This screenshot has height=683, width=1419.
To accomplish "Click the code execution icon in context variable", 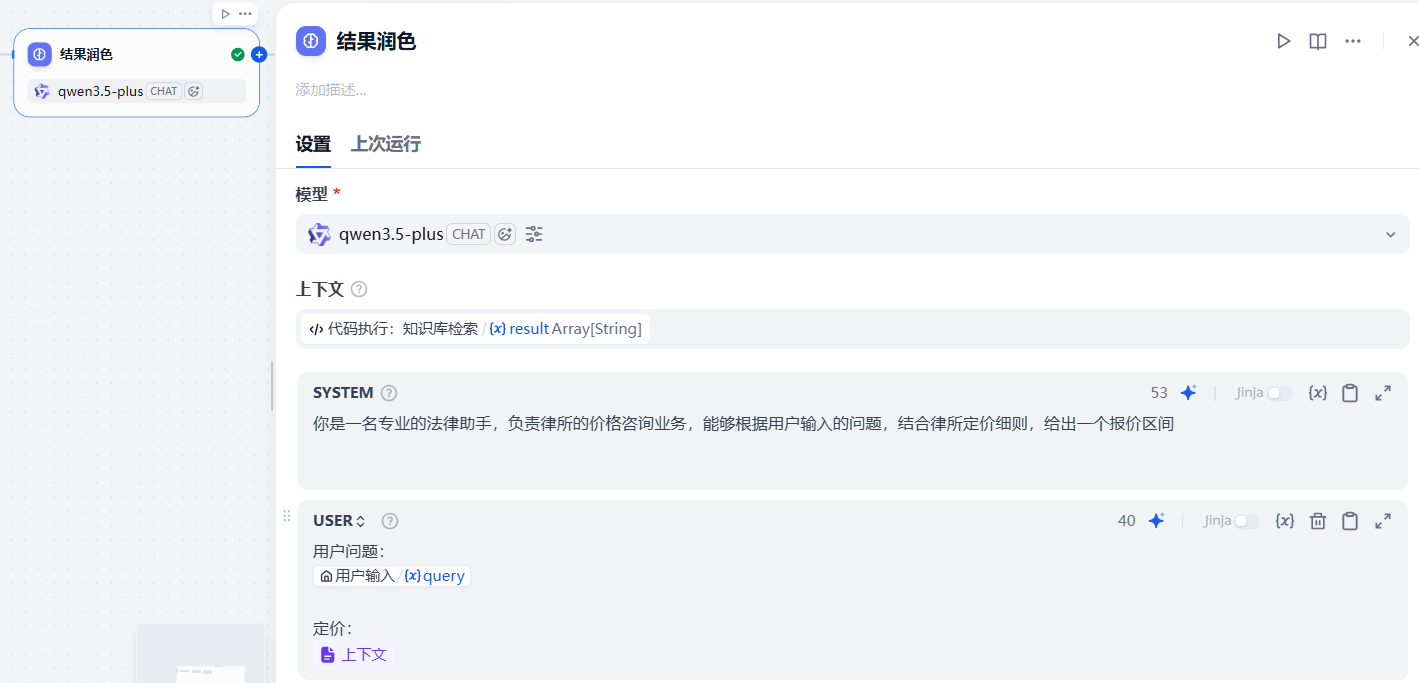I will (x=316, y=328).
